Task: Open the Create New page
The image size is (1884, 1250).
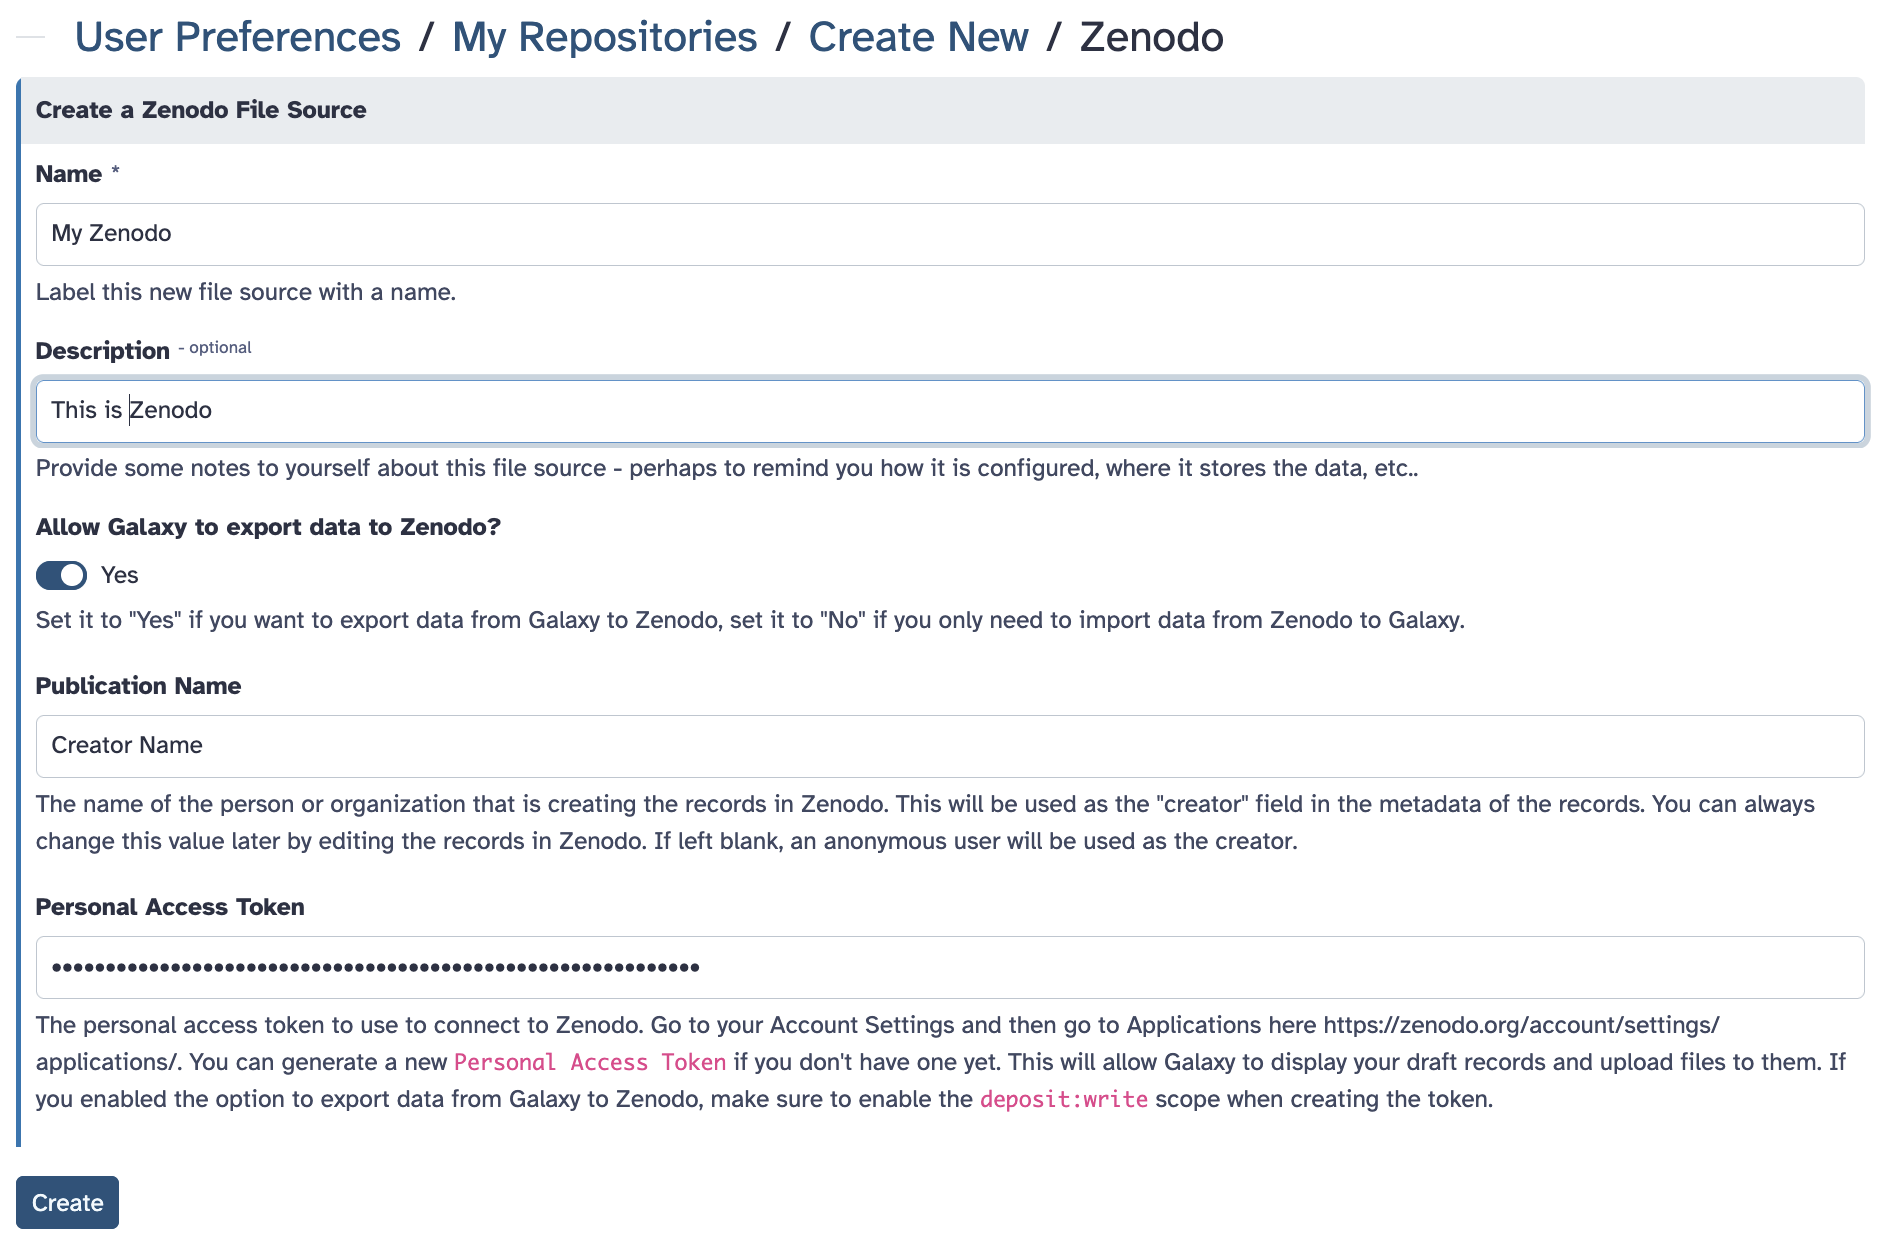Action: pos(919,38)
